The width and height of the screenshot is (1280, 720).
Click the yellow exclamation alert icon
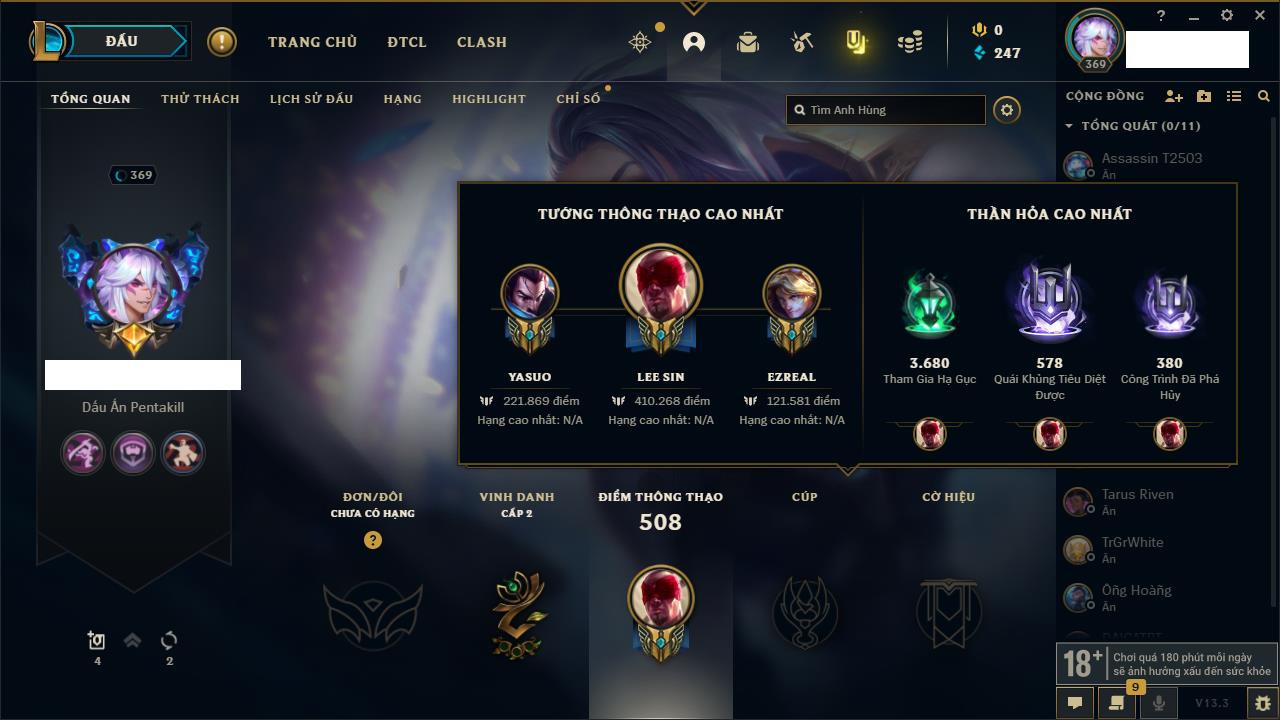(222, 42)
